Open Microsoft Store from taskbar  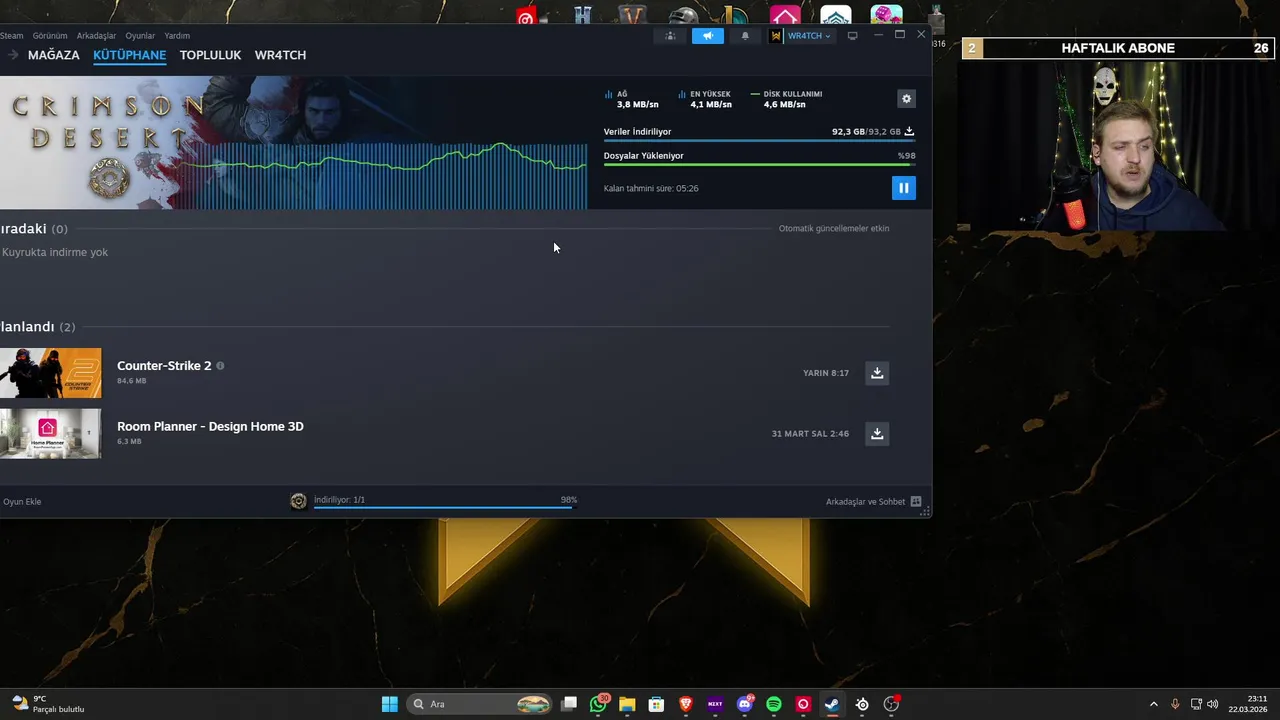[x=656, y=704]
